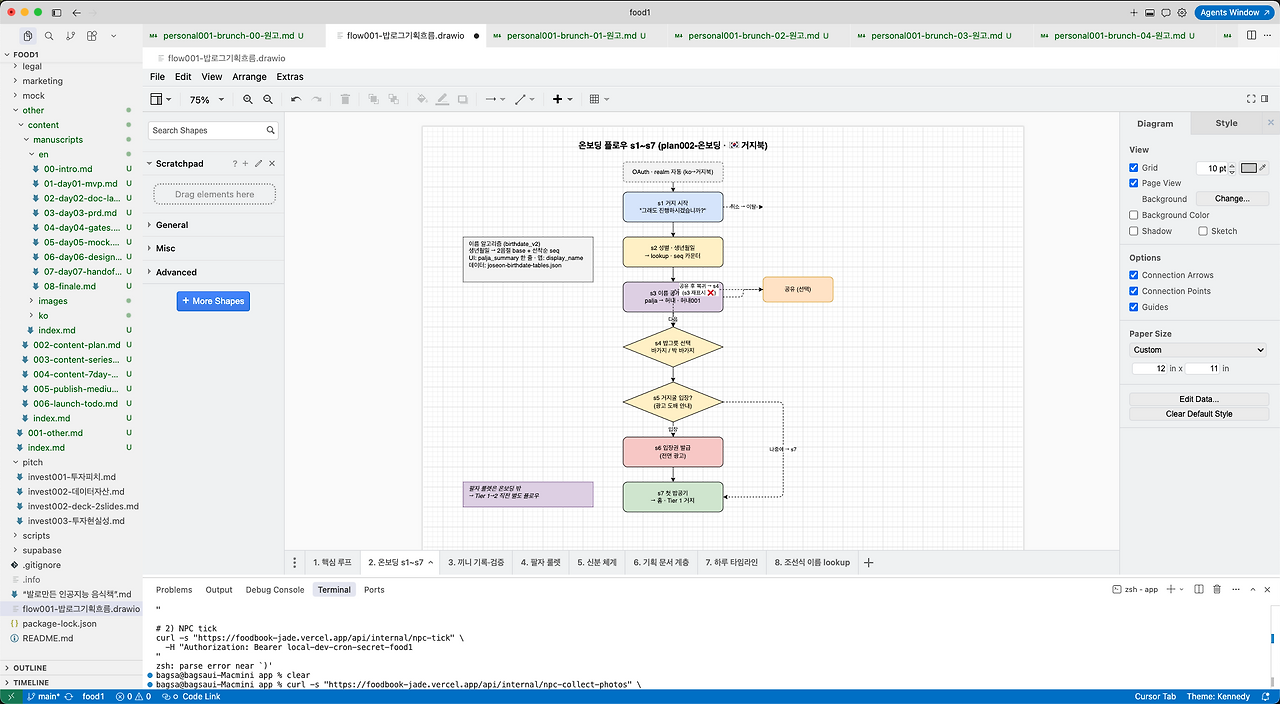1280x704 pixels.
Task: Click the shadow toolbar icon
Action: pos(462,99)
